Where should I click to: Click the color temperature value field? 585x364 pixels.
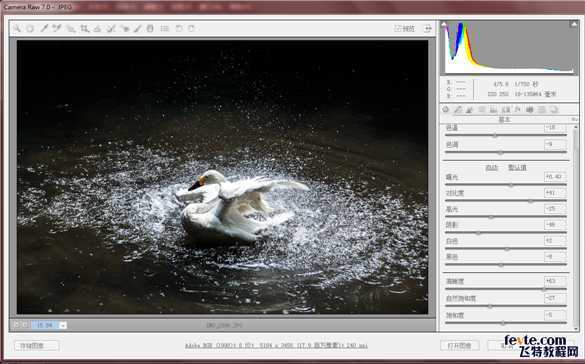coord(555,128)
